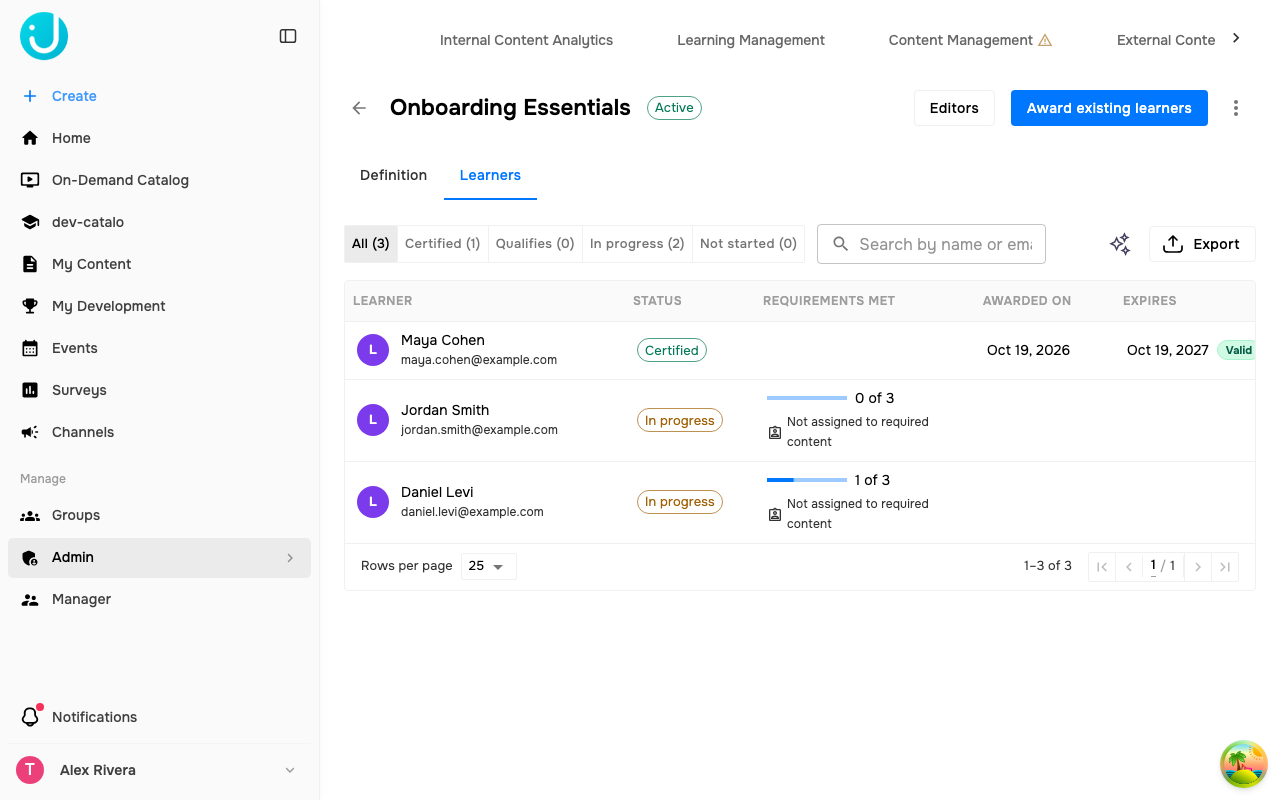Go back with the left arrow
Image resolution: width=1280 pixels, height=800 pixels.
[x=359, y=108]
